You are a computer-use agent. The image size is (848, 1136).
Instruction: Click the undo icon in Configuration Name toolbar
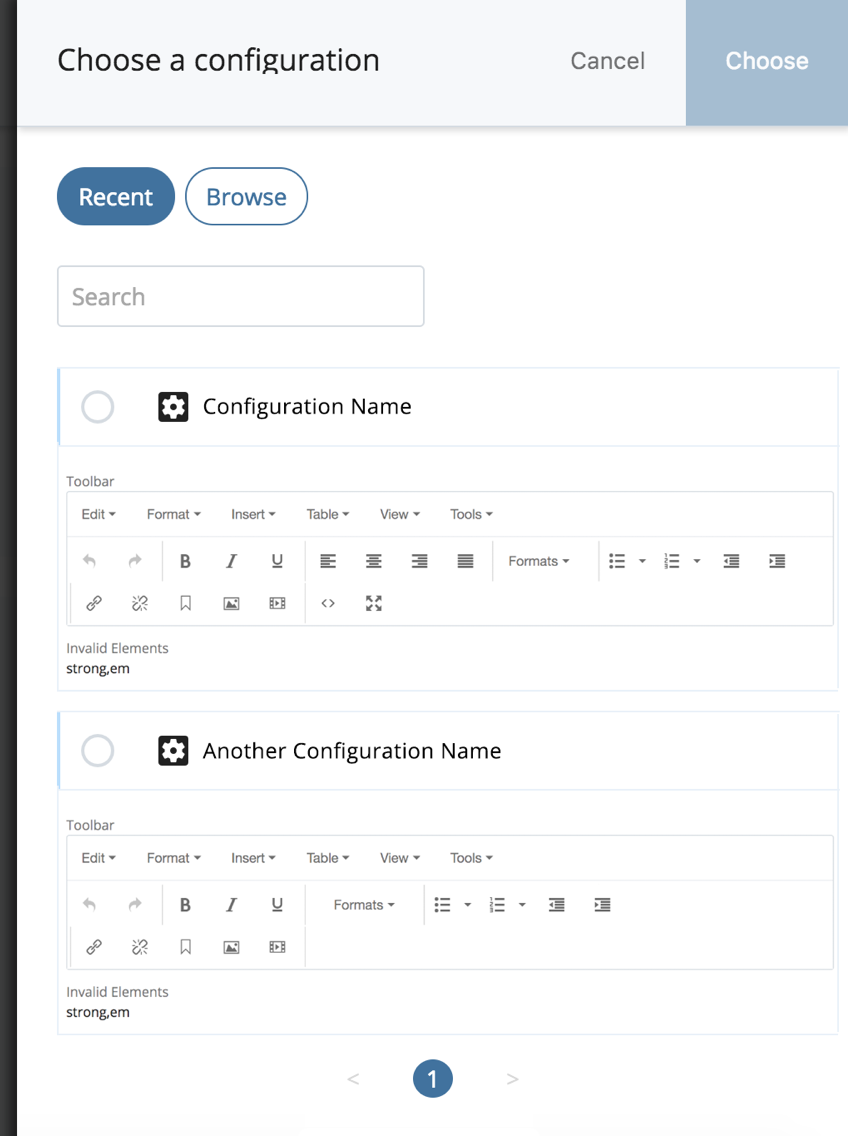pyautogui.click(x=89, y=561)
